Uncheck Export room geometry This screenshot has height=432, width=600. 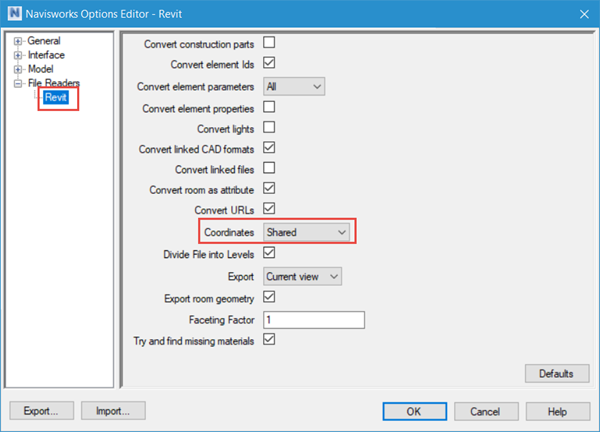coord(269,297)
